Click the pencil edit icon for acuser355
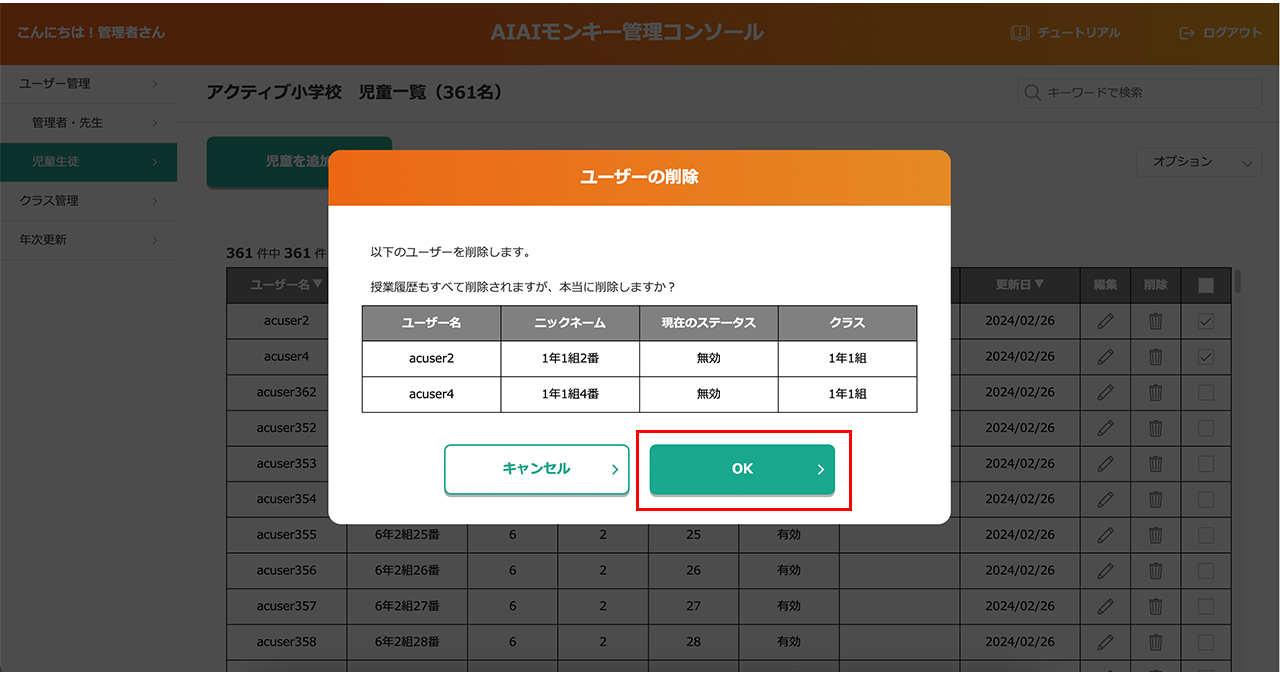 tap(1105, 535)
